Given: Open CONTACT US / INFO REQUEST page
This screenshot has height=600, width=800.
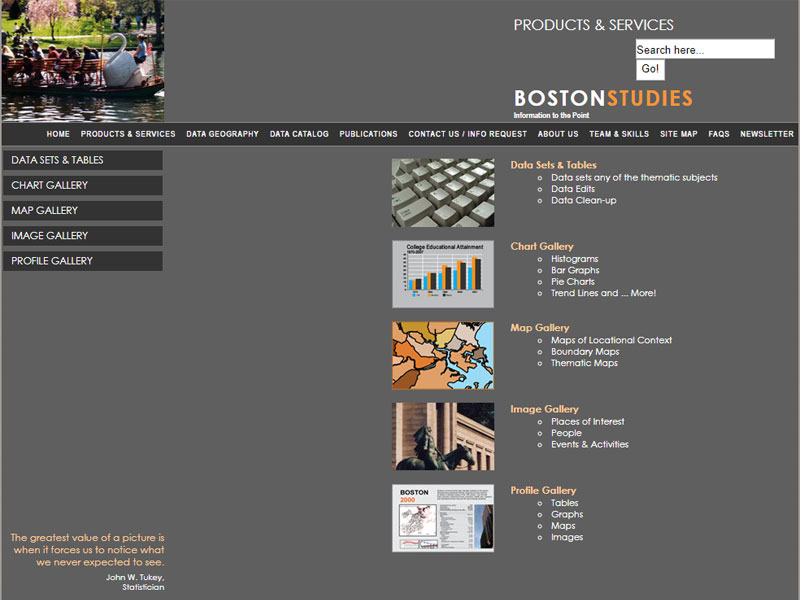Looking at the screenshot, I should pos(467,134).
